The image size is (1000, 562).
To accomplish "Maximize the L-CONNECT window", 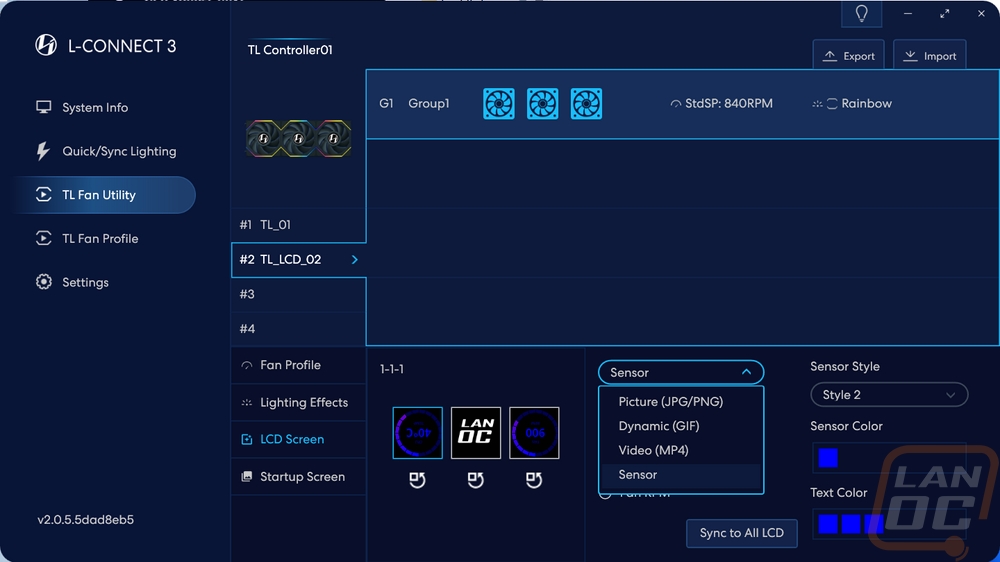I will coord(945,13).
